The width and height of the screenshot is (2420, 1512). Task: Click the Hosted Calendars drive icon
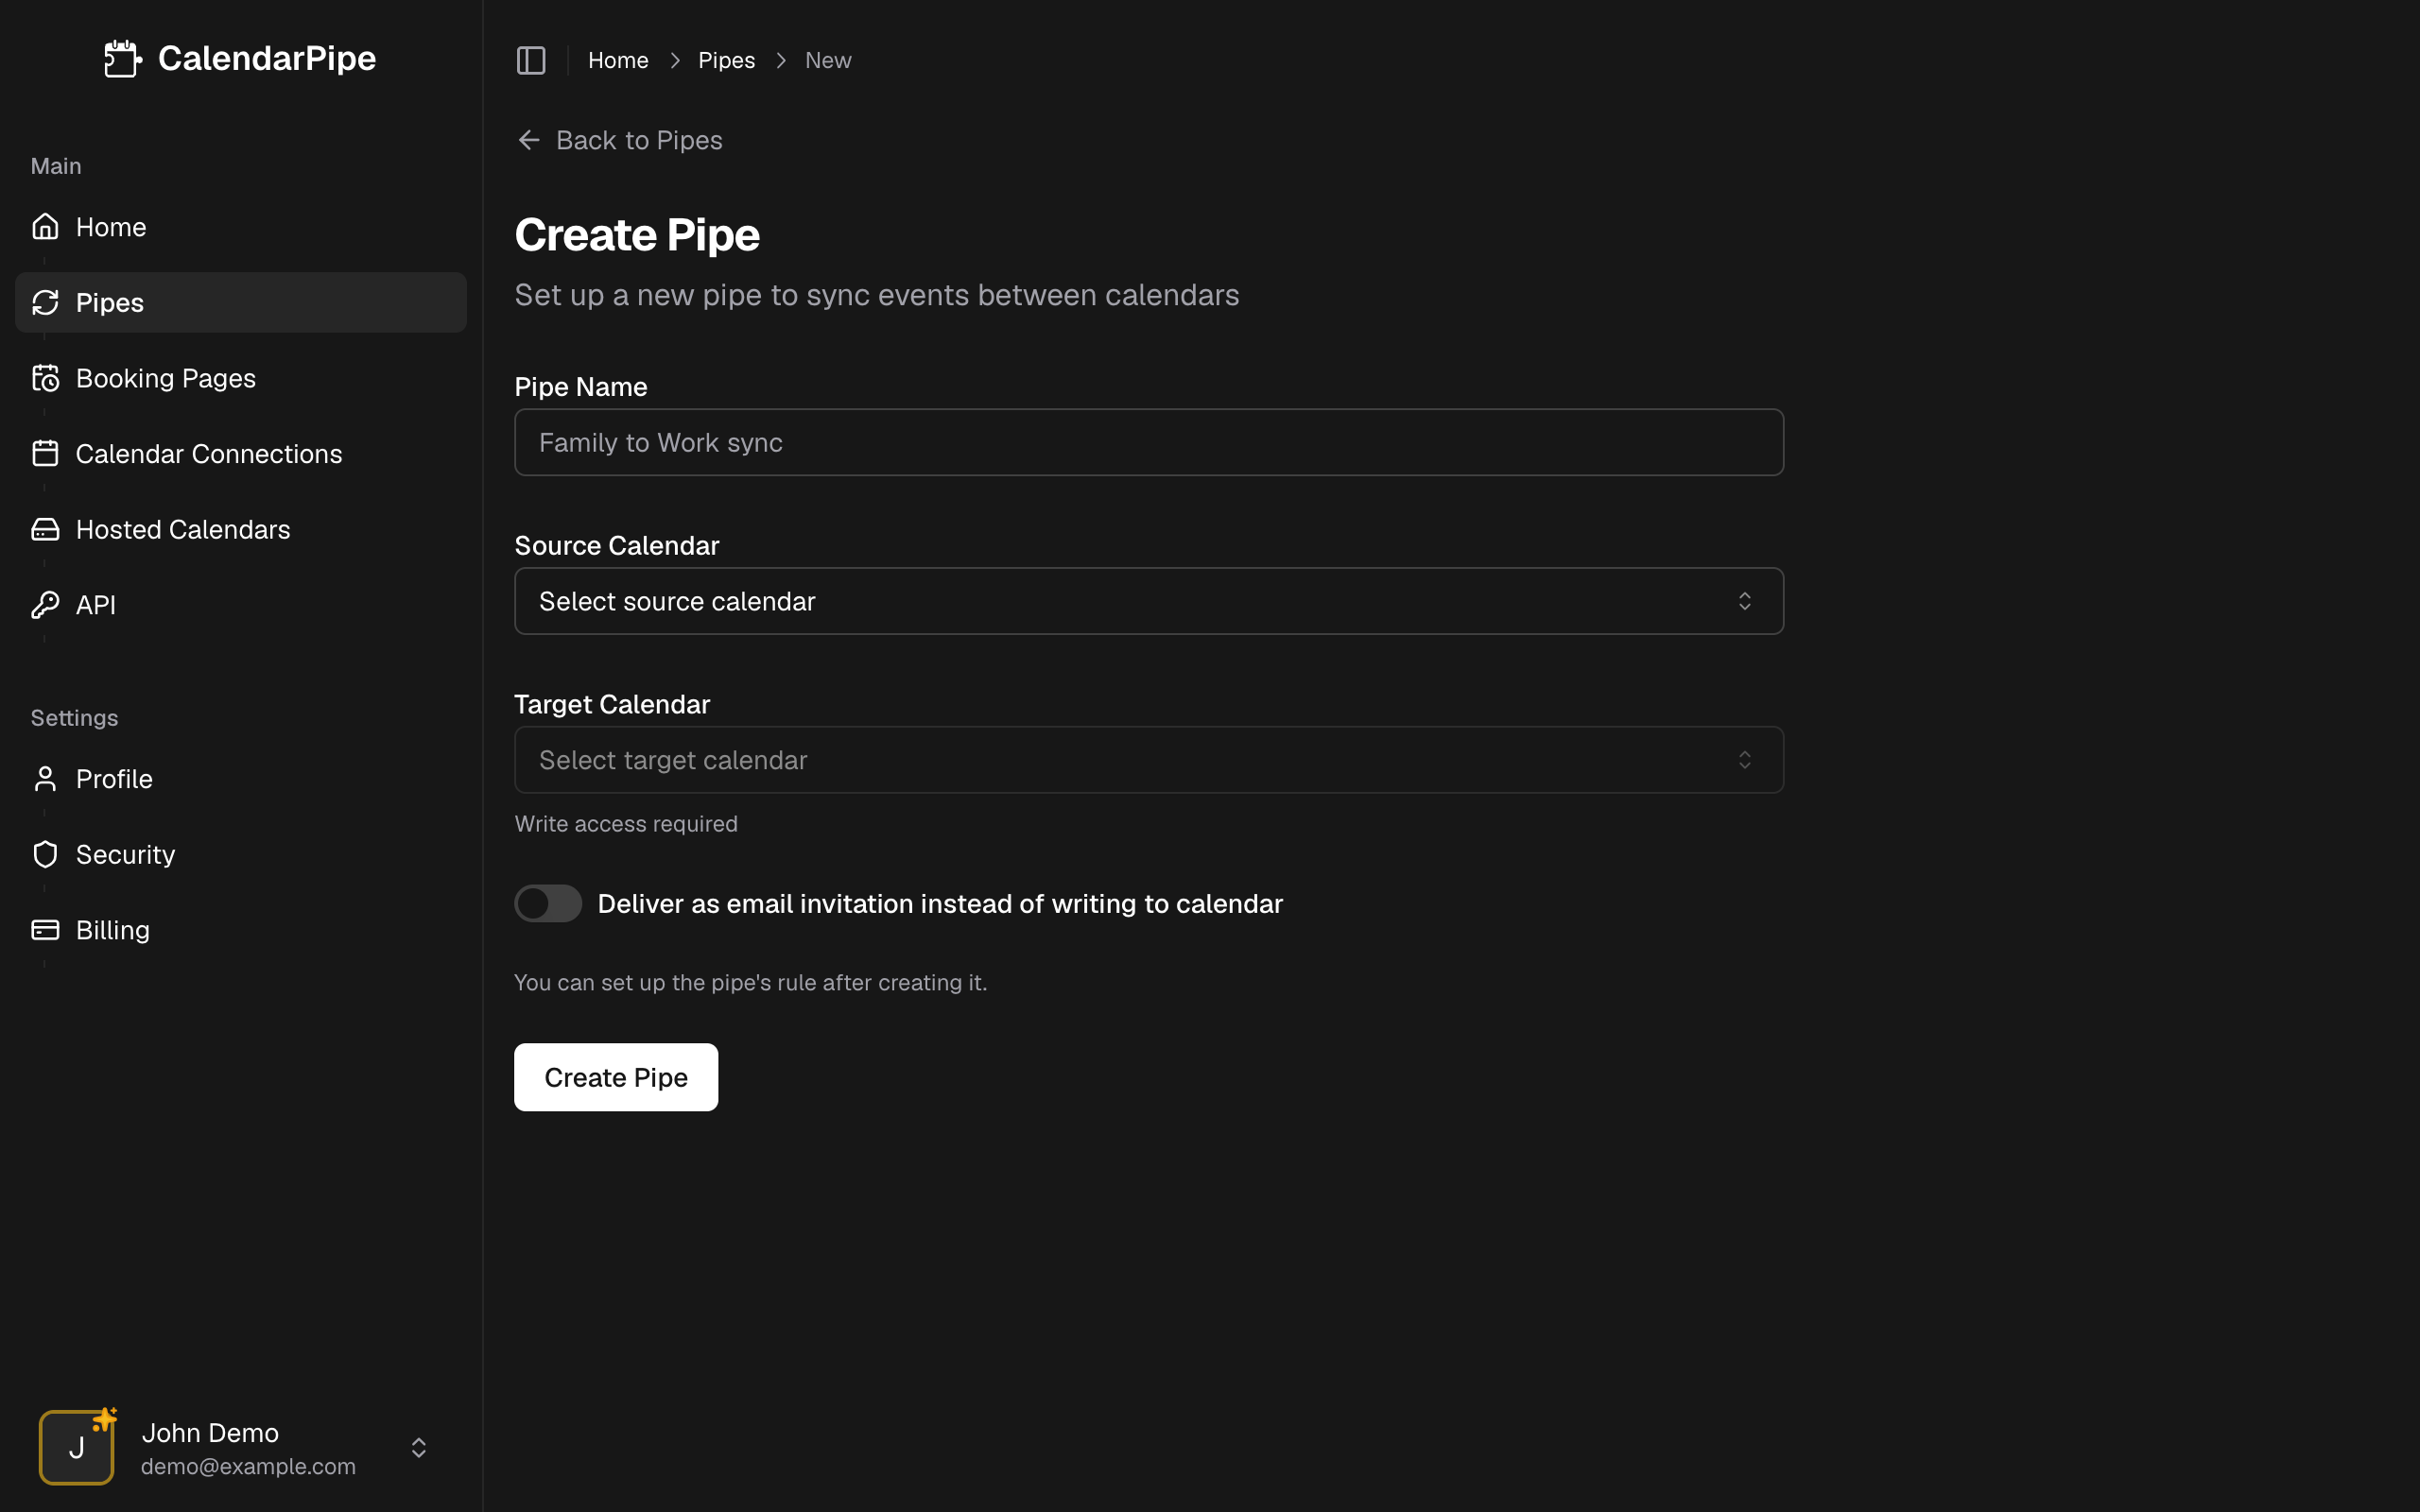(x=45, y=529)
